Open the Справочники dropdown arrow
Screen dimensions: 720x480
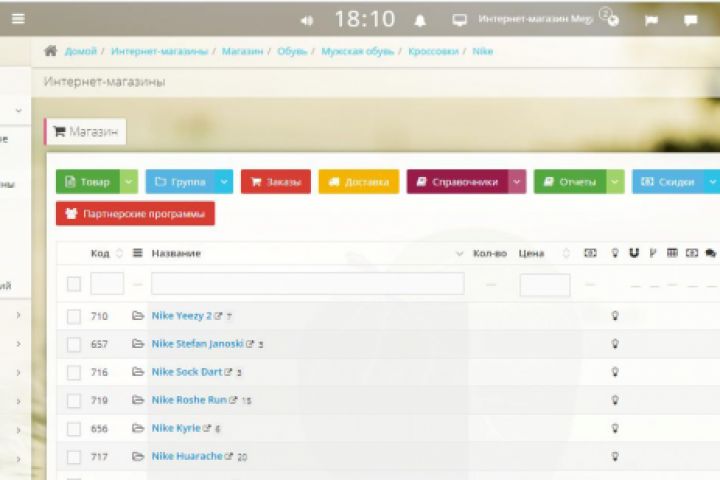tap(517, 182)
